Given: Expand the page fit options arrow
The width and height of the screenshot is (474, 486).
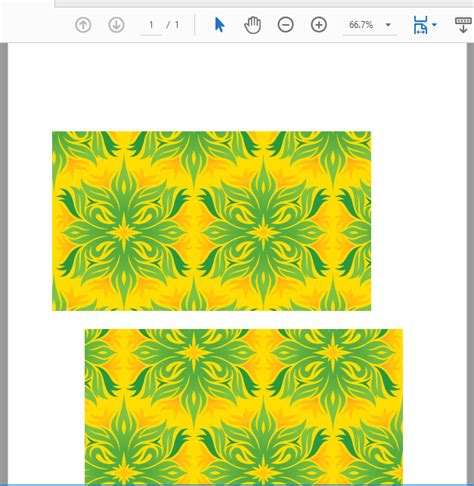Looking at the screenshot, I should click(x=434, y=25).
